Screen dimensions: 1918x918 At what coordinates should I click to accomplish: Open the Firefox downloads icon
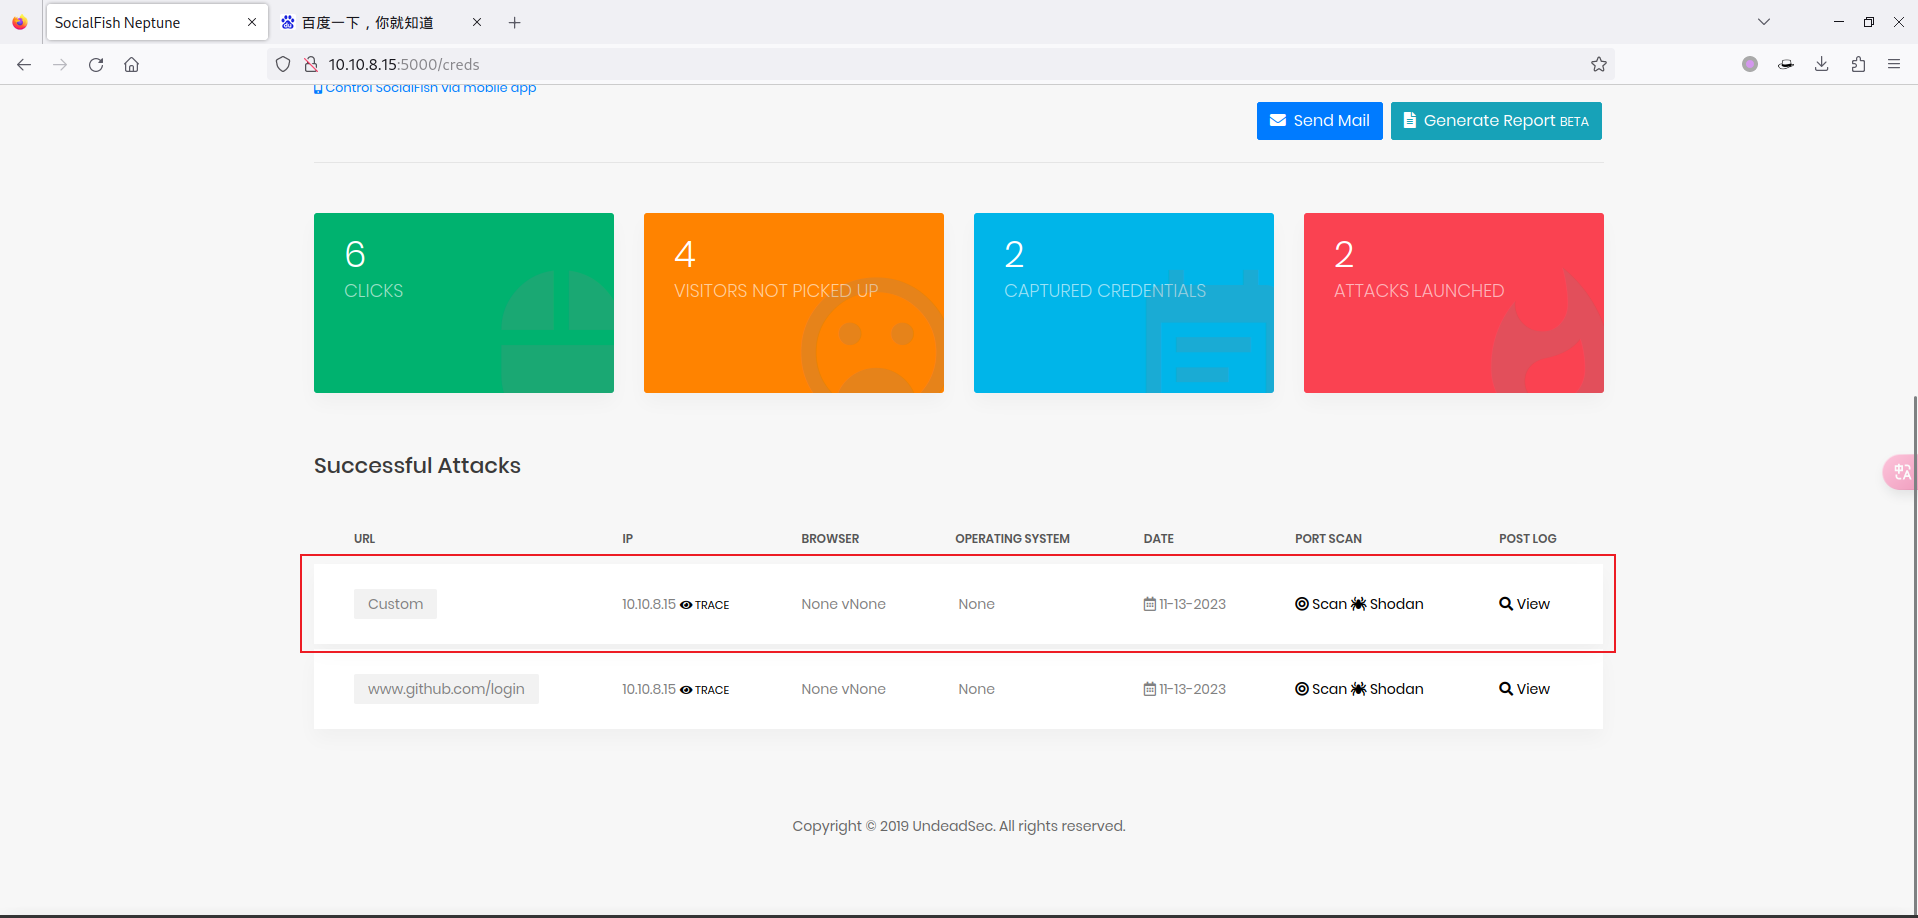[x=1822, y=64]
